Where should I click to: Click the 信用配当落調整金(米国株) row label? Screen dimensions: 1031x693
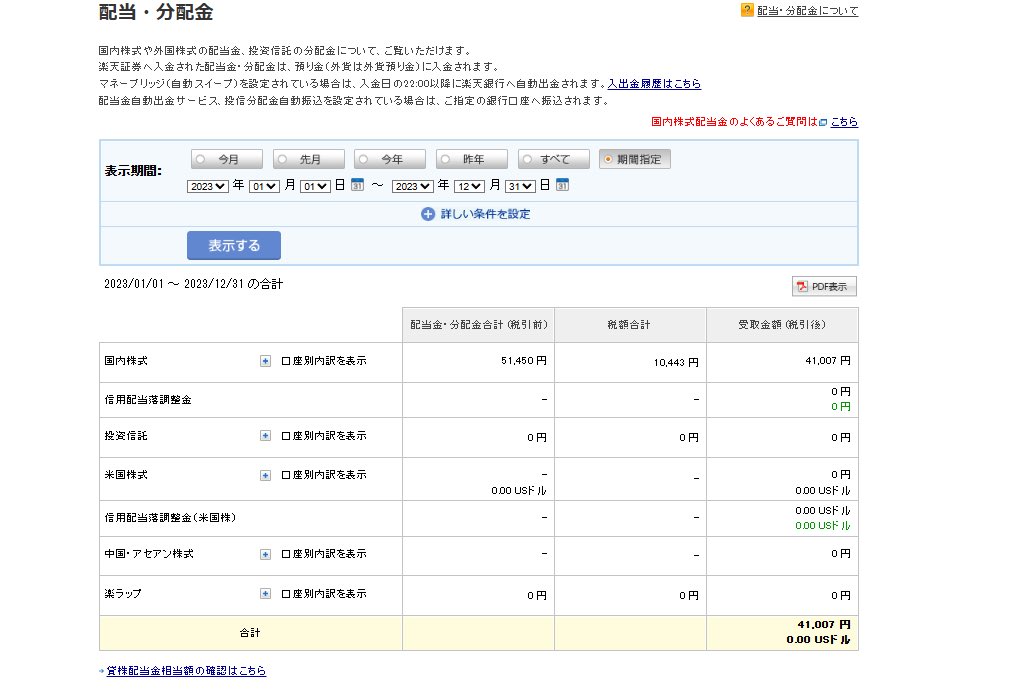(x=170, y=518)
